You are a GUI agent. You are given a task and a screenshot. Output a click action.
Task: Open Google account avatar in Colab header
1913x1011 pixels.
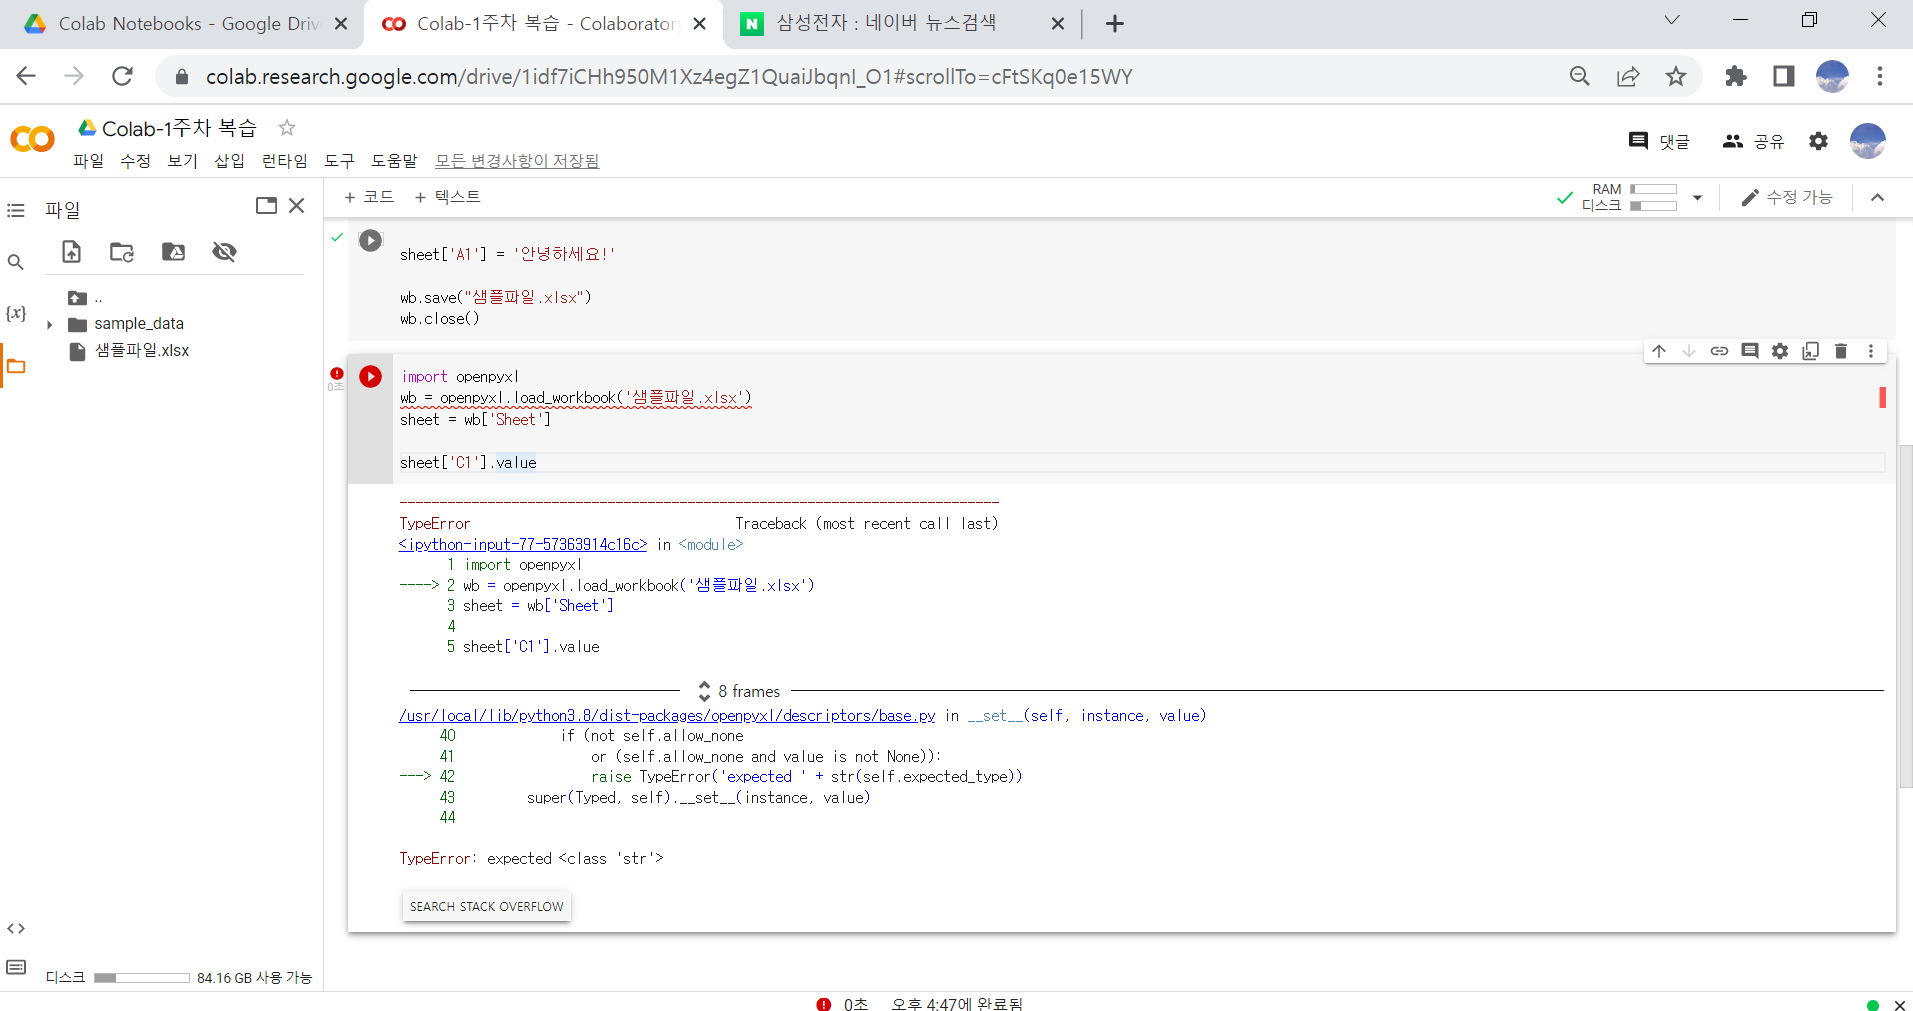point(1868,141)
